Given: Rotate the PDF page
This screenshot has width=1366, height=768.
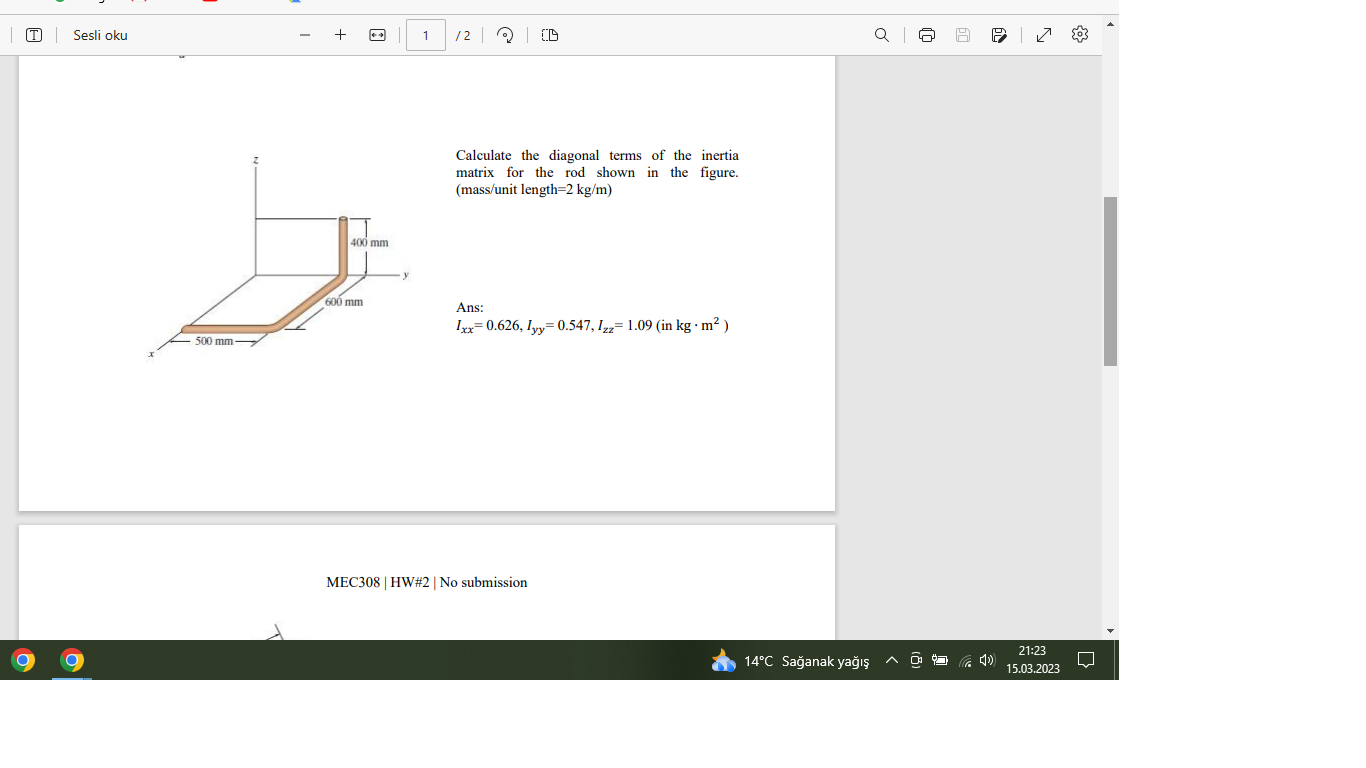Looking at the screenshot, I should pyautogui.click(x=505, y=34).
